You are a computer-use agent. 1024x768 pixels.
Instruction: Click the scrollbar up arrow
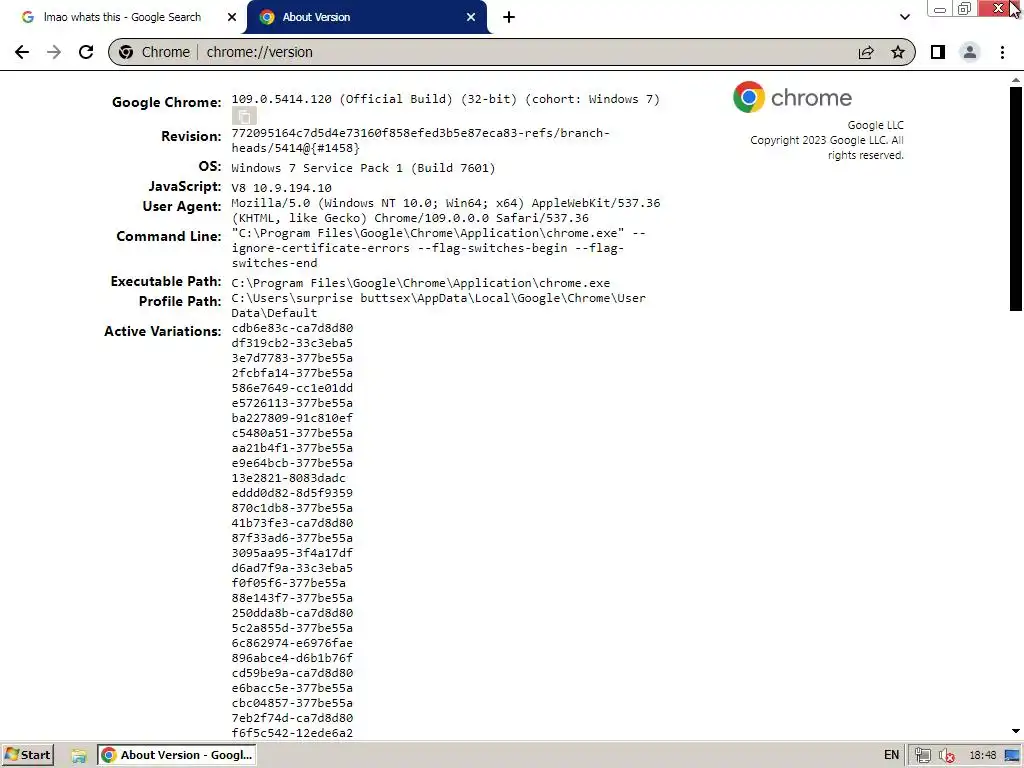1016,80
